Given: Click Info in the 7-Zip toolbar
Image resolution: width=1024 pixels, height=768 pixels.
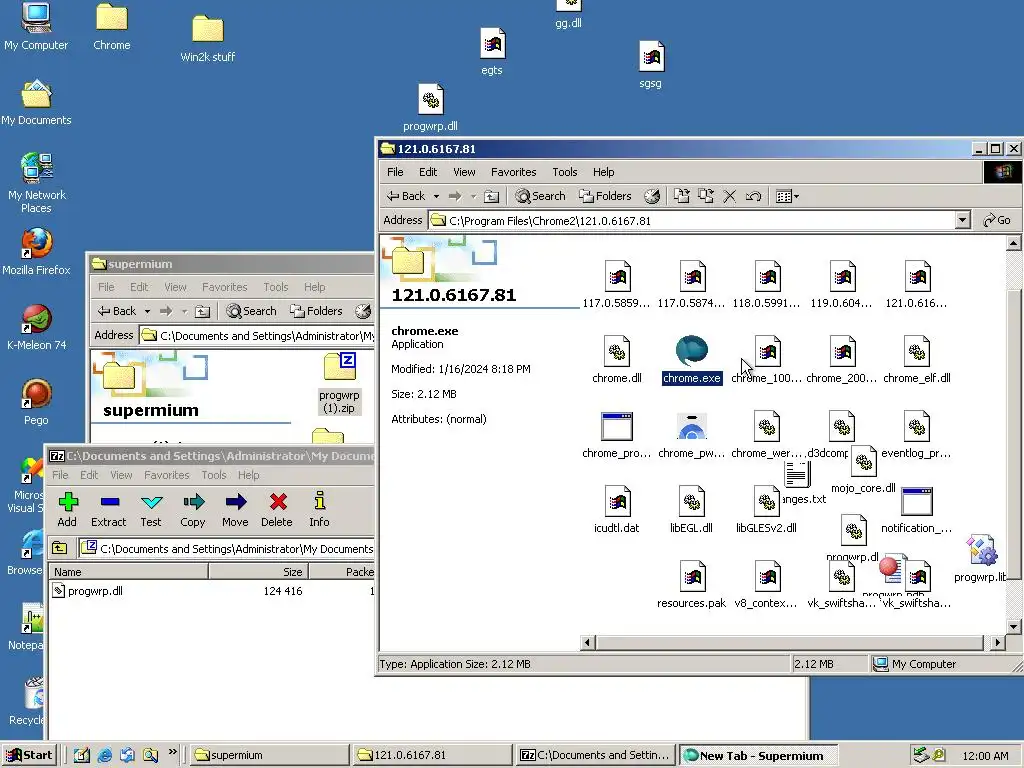Looking at the screenshot, I should pyautogui.click(x=319, y=509).
